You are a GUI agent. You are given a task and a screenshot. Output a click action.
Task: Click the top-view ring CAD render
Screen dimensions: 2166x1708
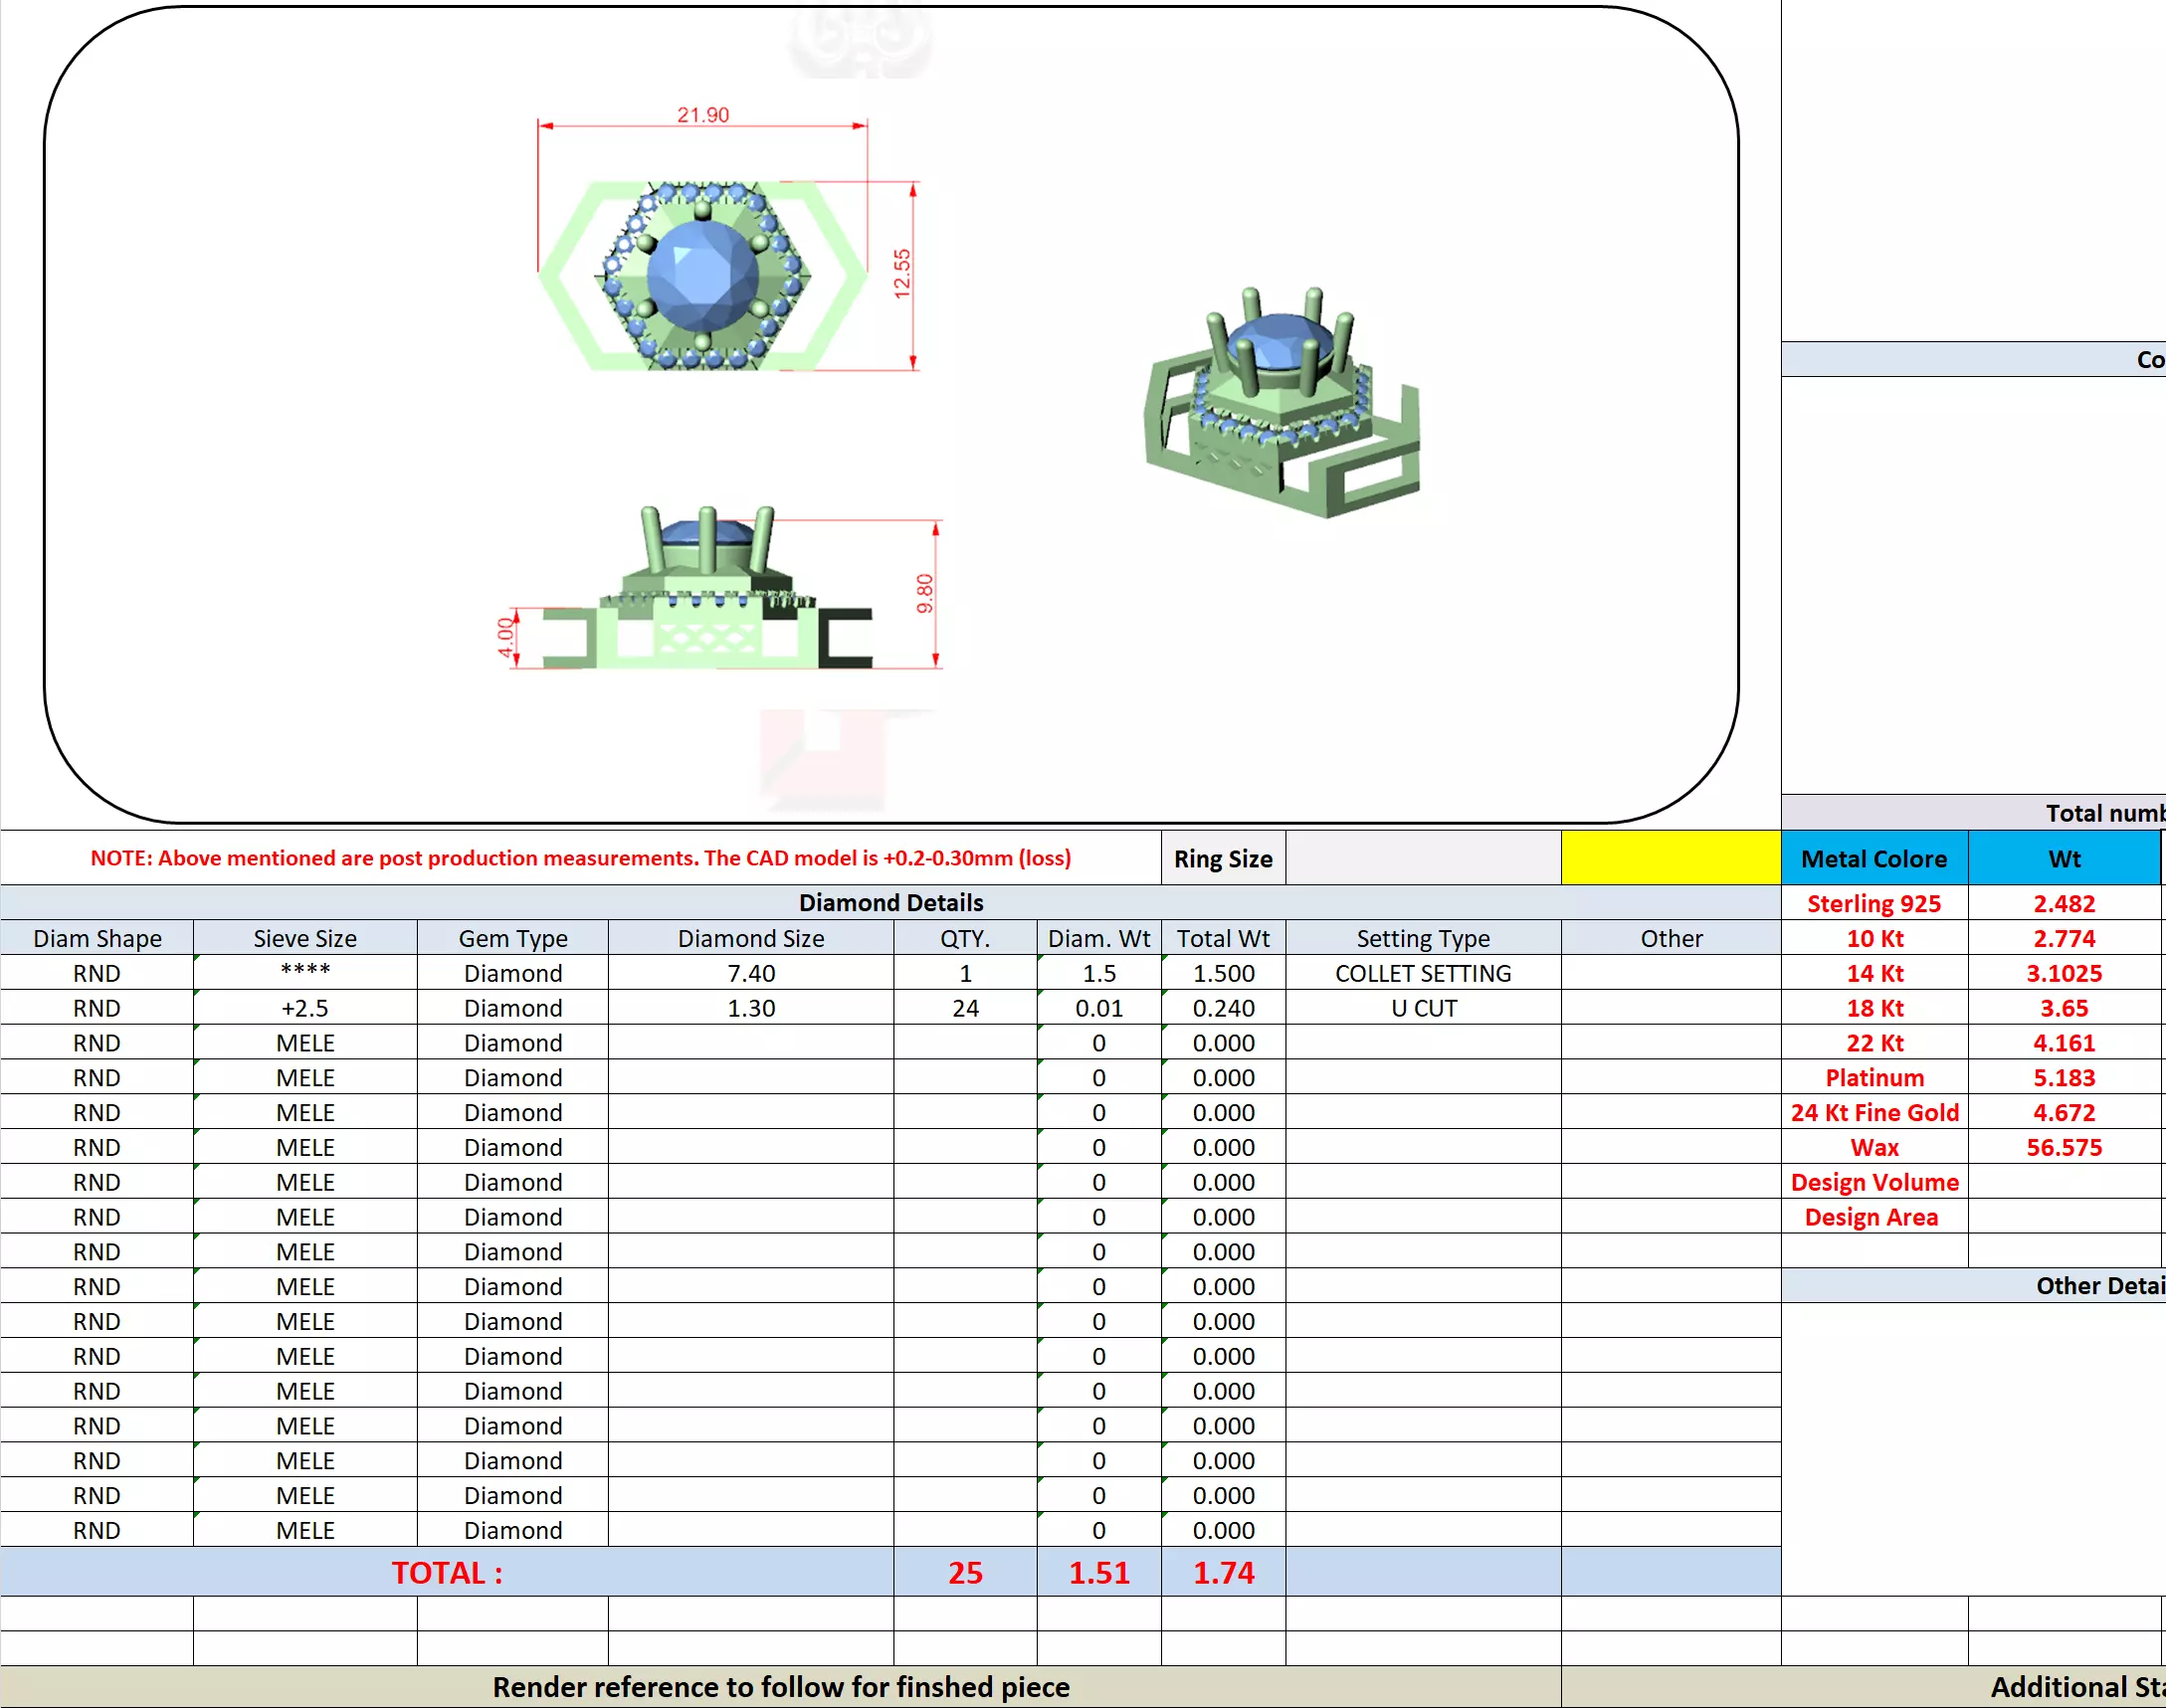pyautogui.click(x=703, y=275)
